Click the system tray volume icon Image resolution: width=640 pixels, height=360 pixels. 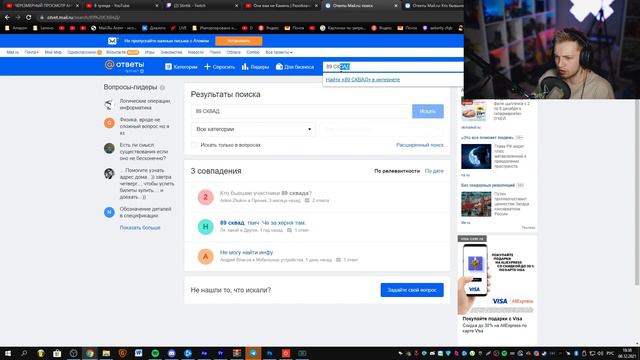pos(600,353)
